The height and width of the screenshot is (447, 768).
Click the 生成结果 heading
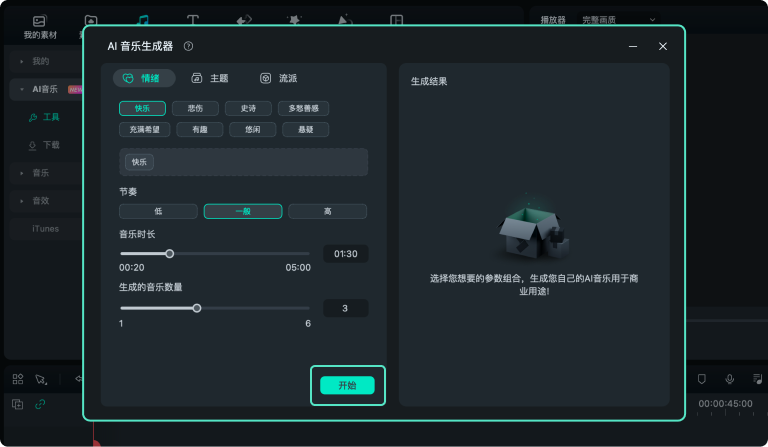coord(429,81)
